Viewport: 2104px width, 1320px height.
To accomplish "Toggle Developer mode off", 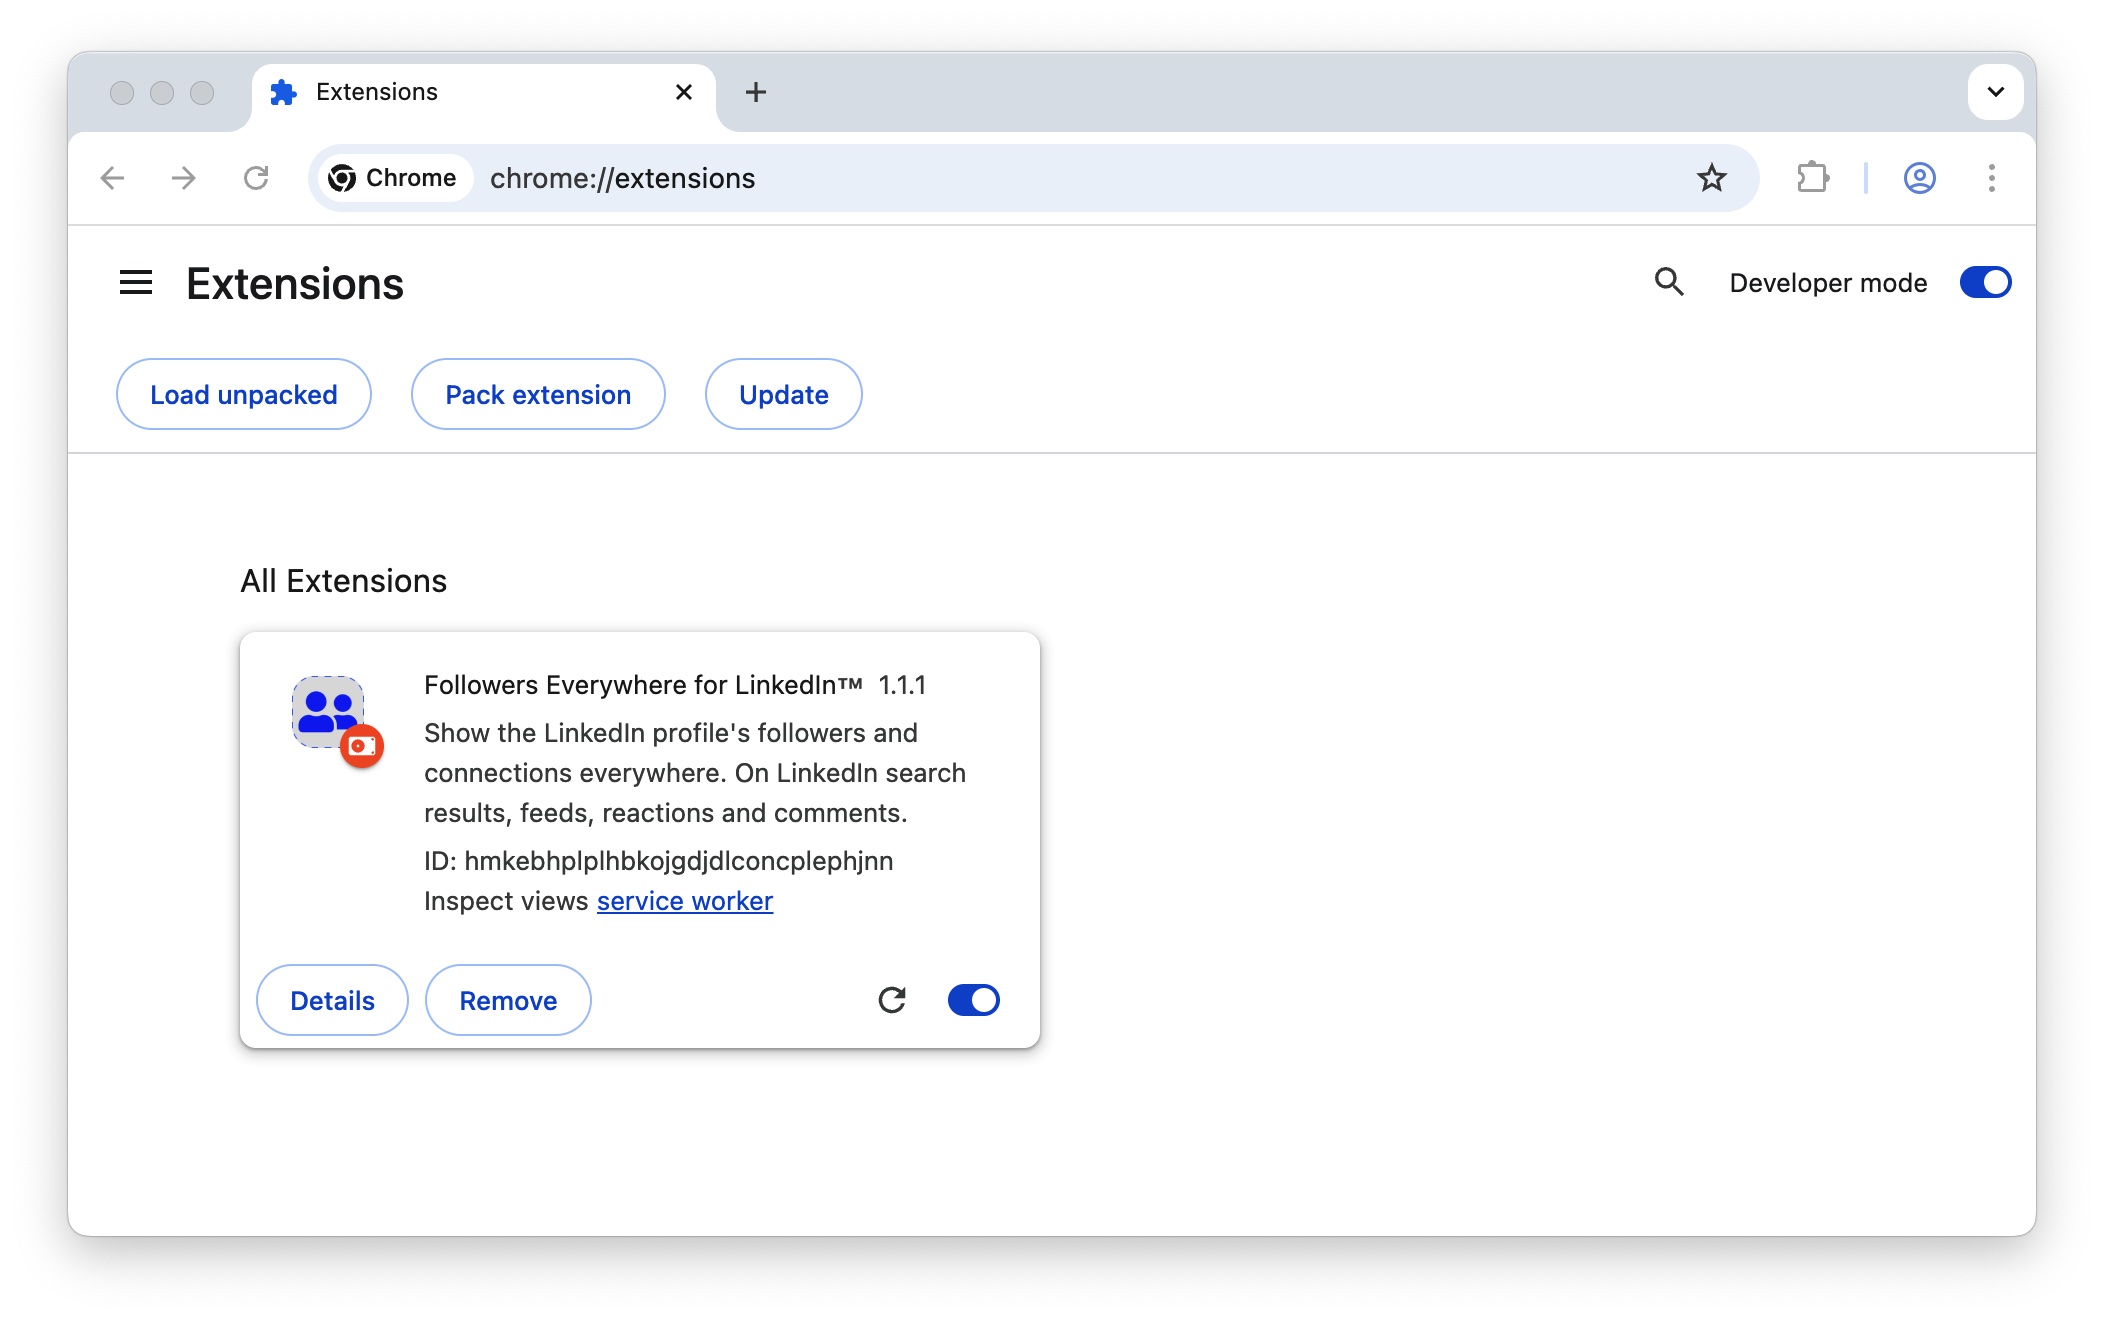I will 1985,282.
